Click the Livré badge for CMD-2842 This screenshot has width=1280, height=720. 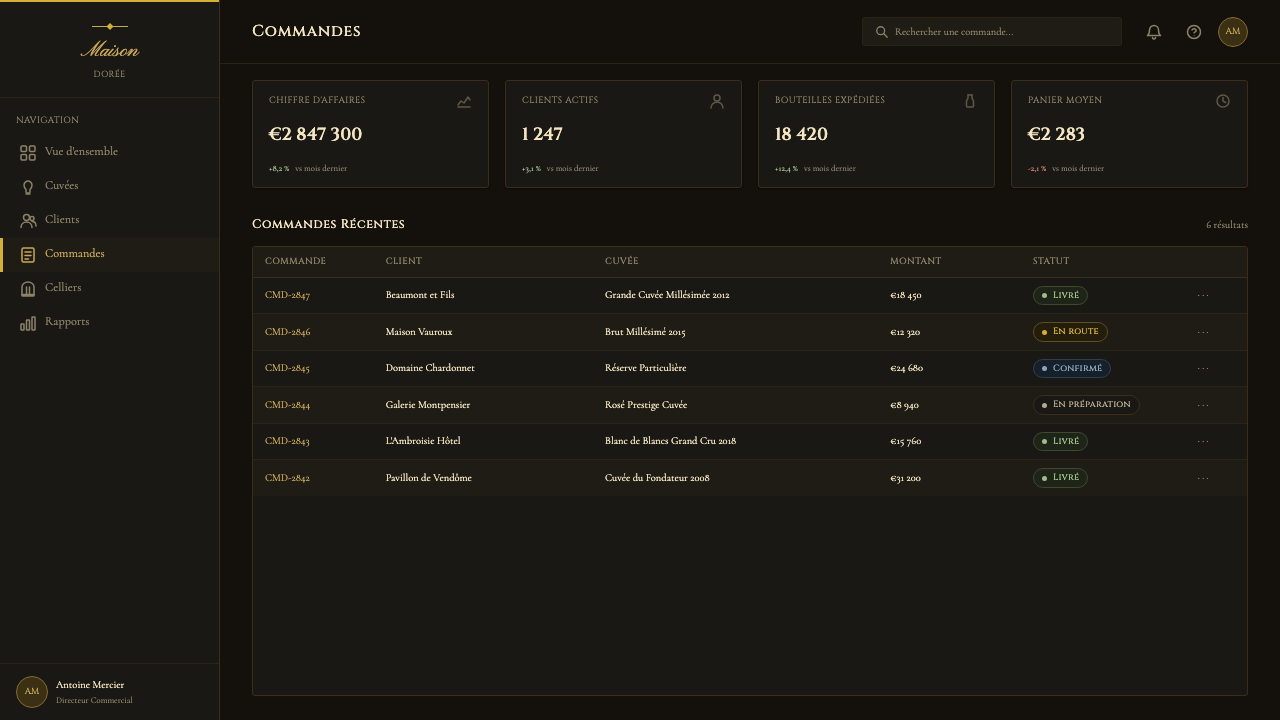pos(1060,478)
